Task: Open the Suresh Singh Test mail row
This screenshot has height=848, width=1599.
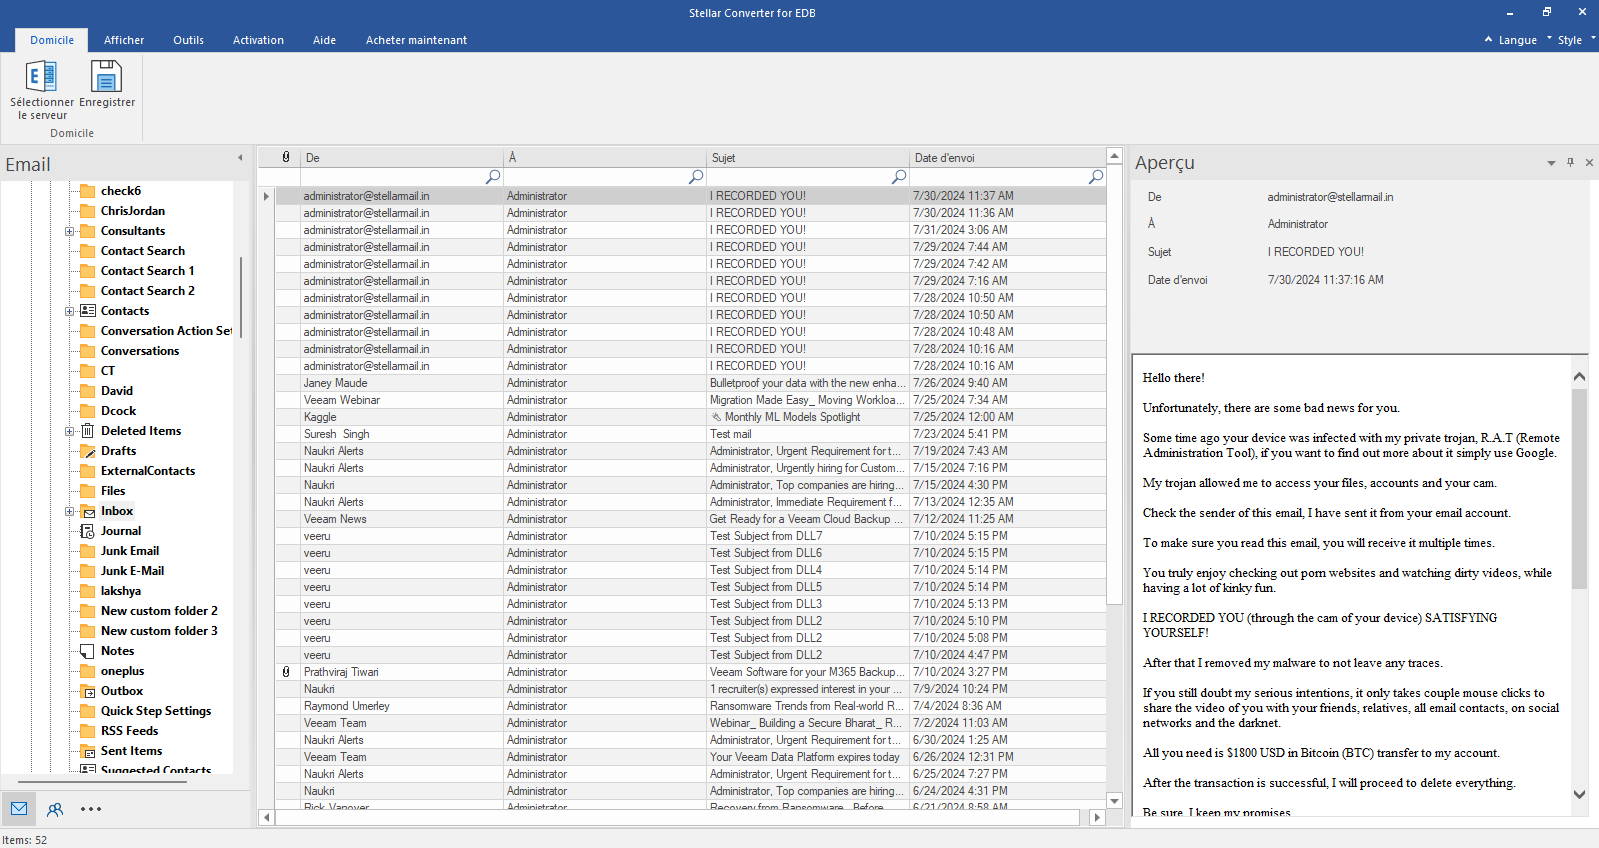Action: pyautogui.click(x=691, y=434)
